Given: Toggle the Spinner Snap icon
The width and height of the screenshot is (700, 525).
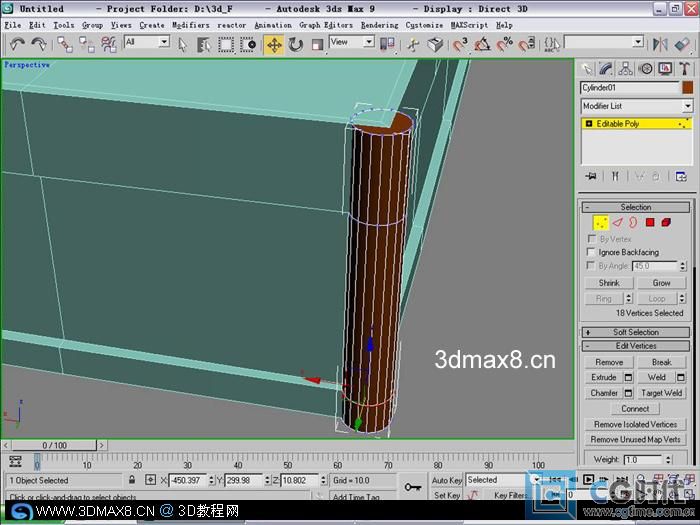Looking at the screenshot, I should coord(527,45).
